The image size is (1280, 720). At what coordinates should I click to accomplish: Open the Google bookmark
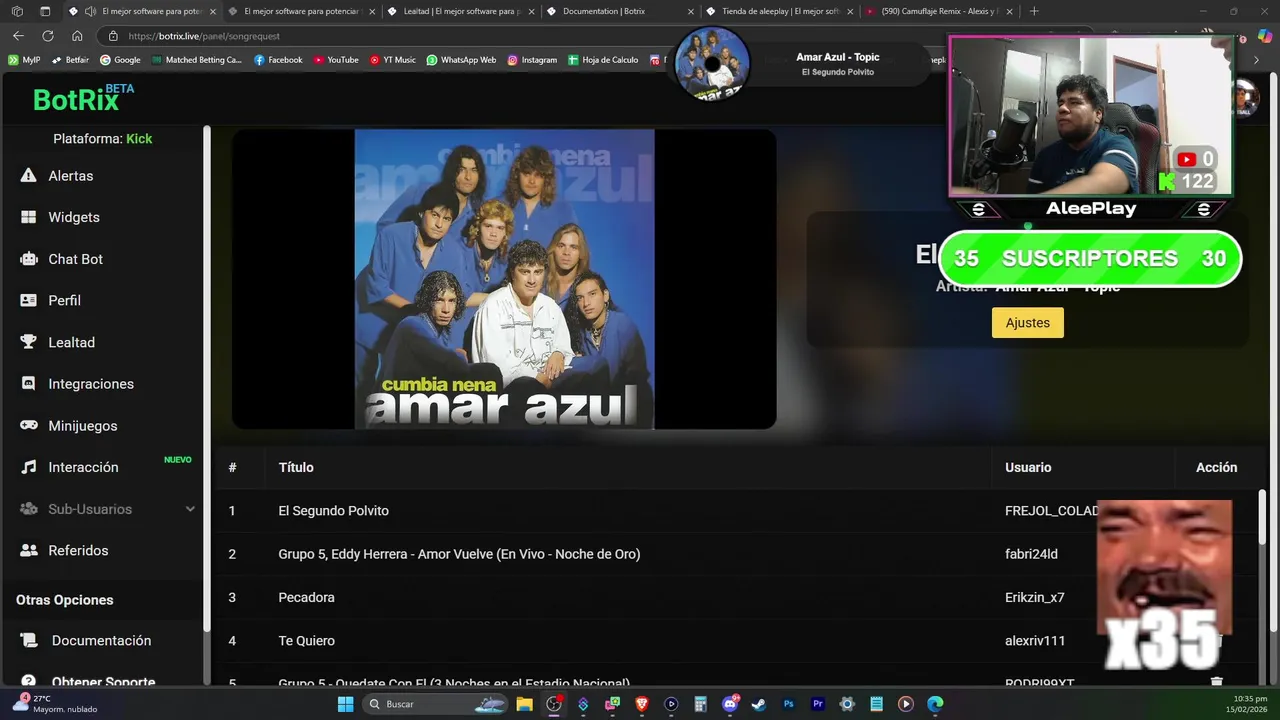(120, 60)
